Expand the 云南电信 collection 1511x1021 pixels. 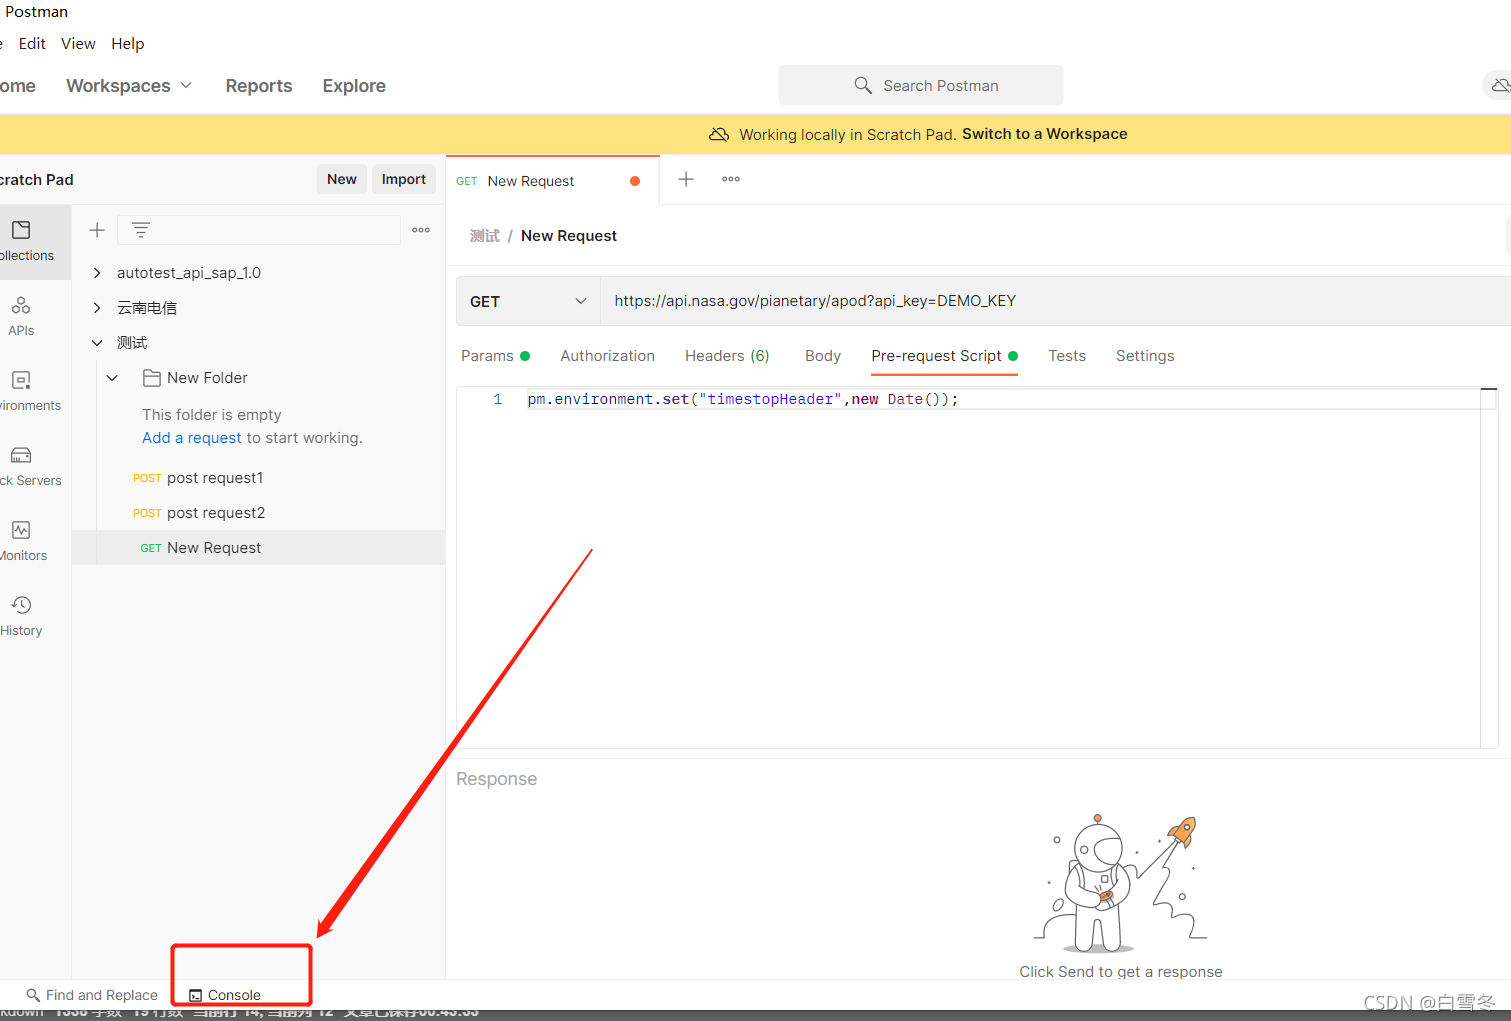click(x=97, y=308)
